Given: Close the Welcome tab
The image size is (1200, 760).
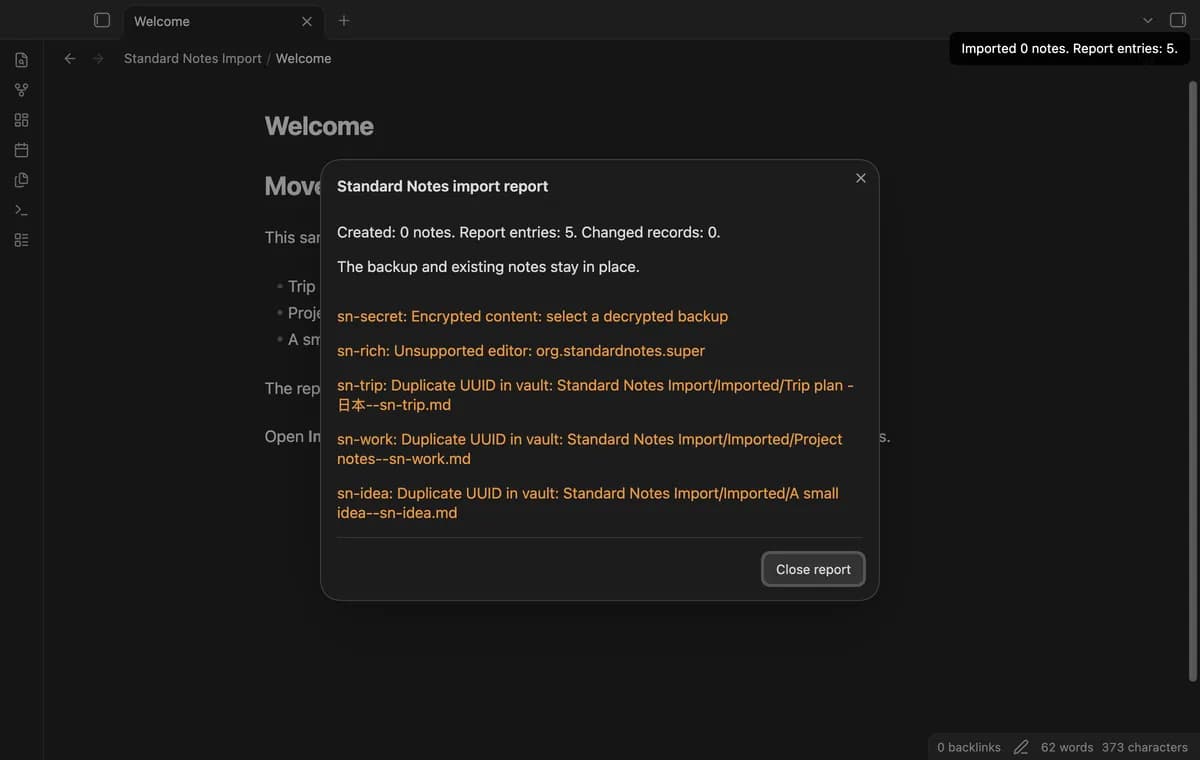Looking at the screenshot, I should click(307, 21).
